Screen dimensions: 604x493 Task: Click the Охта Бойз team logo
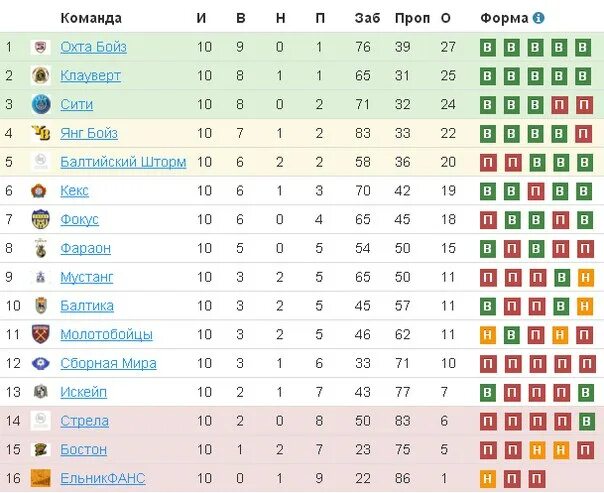pos(41,47)
